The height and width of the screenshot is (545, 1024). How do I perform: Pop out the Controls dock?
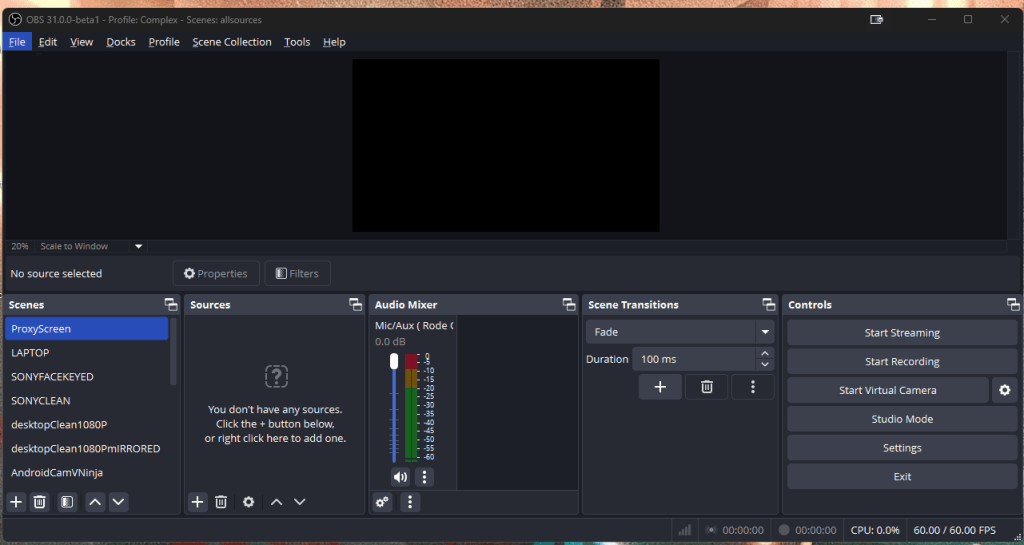coord(1013,304)
